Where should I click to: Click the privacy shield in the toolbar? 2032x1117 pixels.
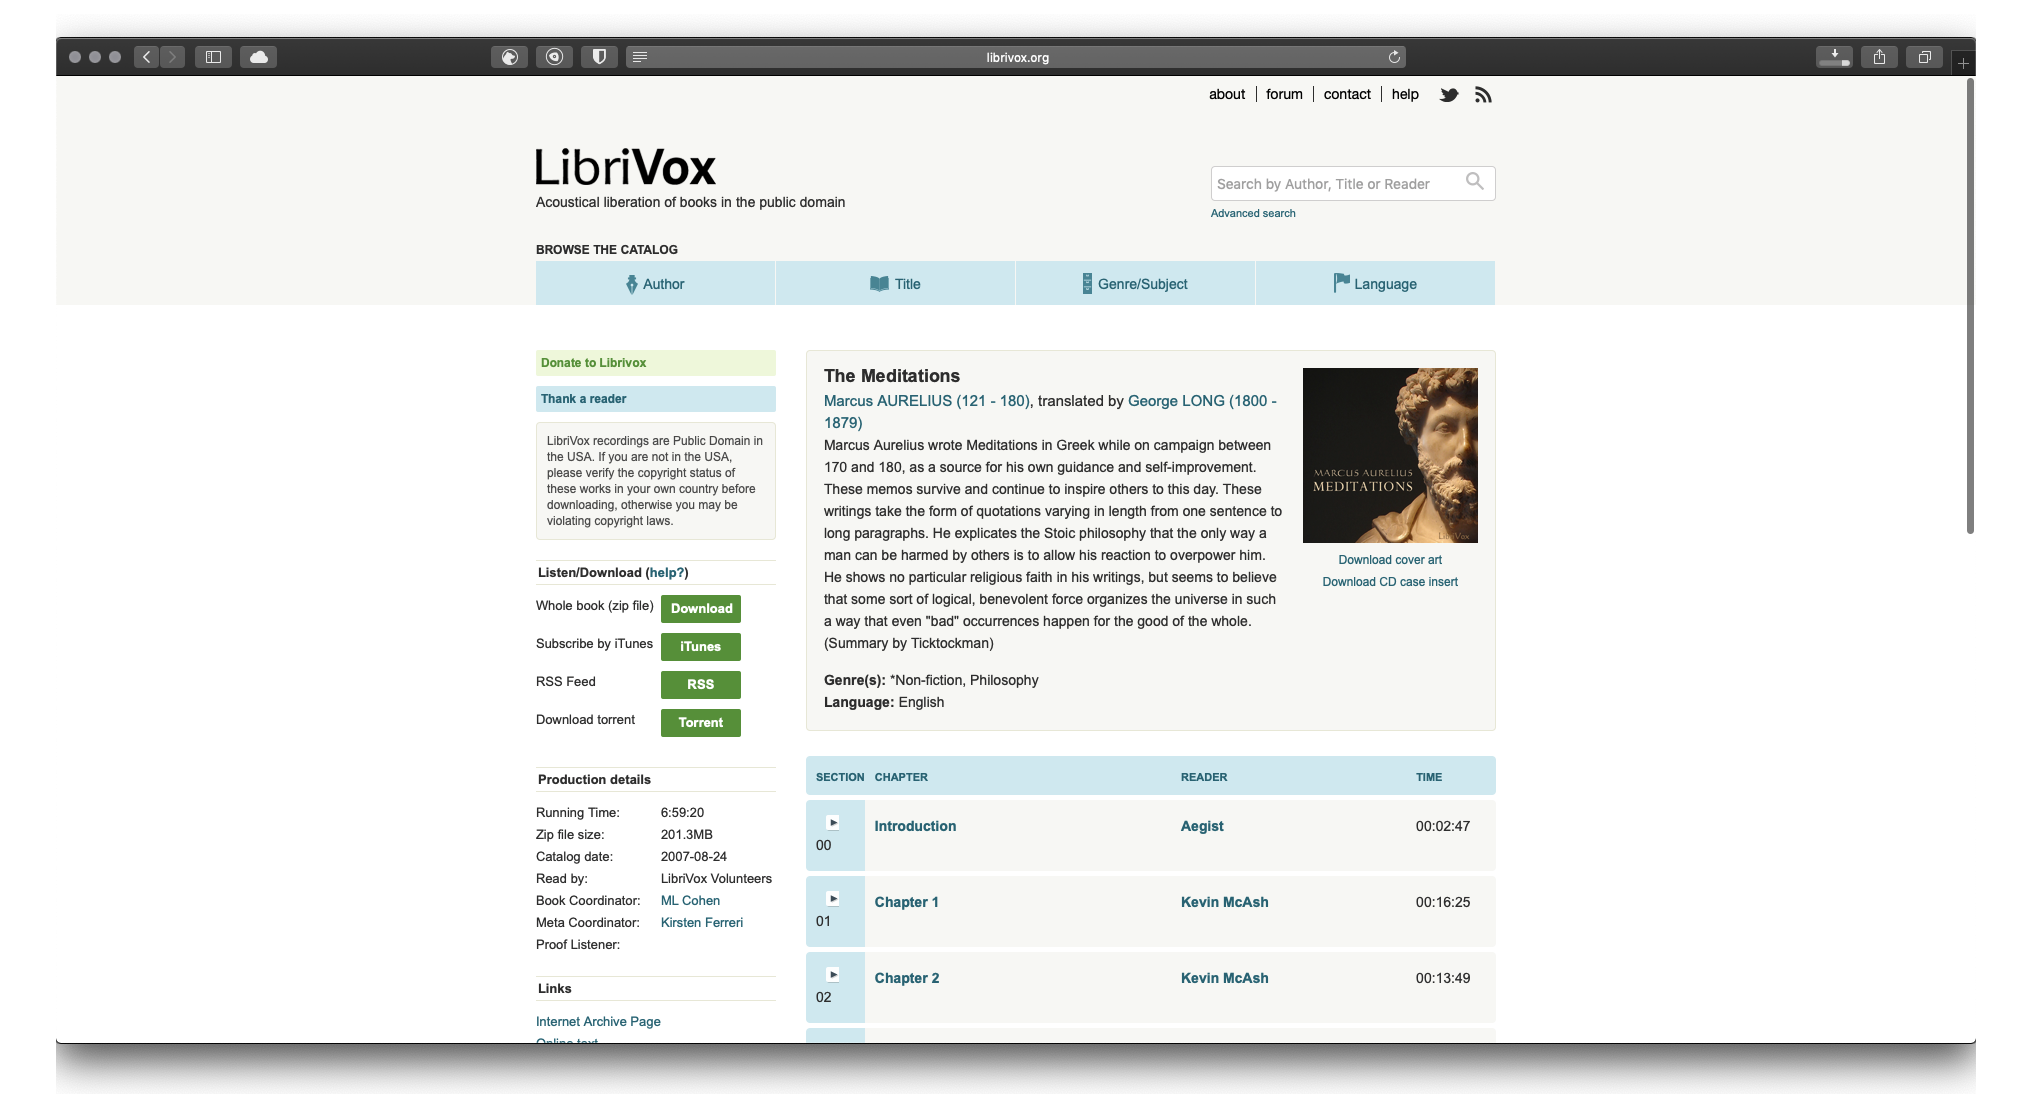pos(599,56)
